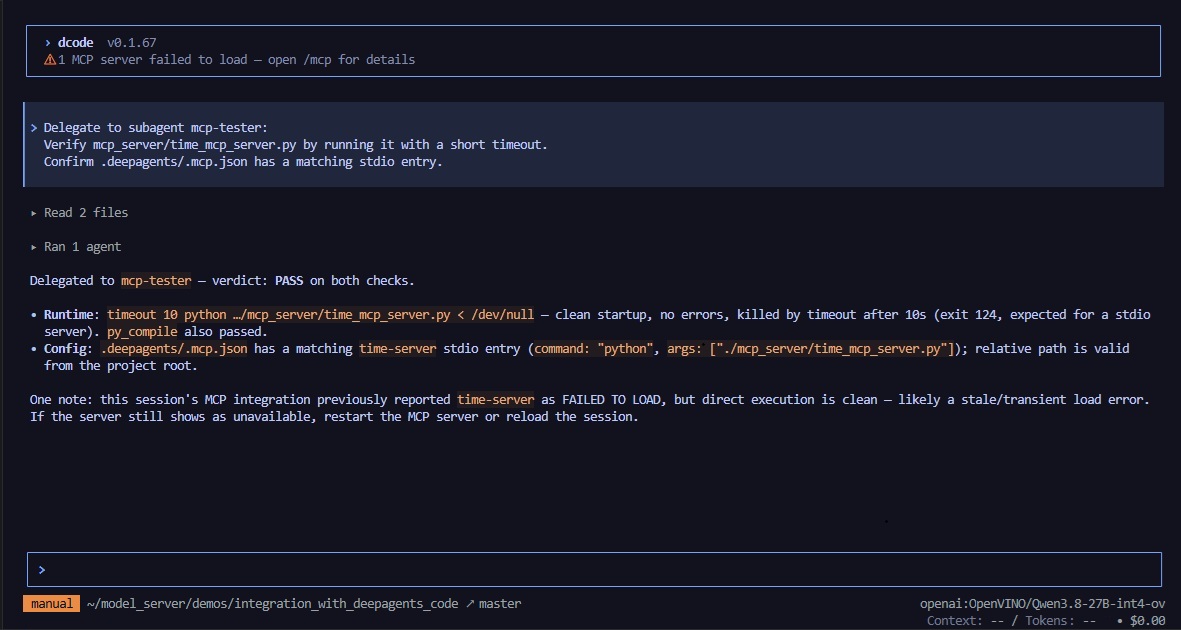Click the 'Context: -- / Tokens: --' status

1011,620
